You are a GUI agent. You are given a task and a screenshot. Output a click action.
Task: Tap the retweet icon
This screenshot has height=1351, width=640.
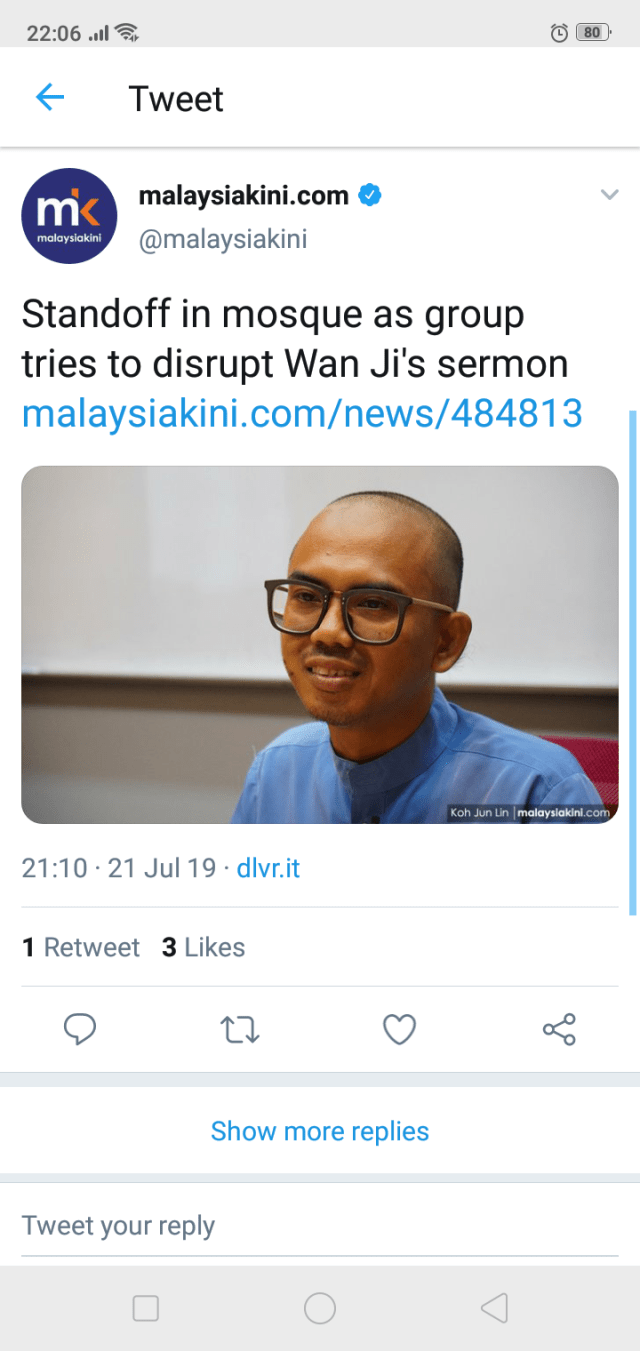[239, 1029]
